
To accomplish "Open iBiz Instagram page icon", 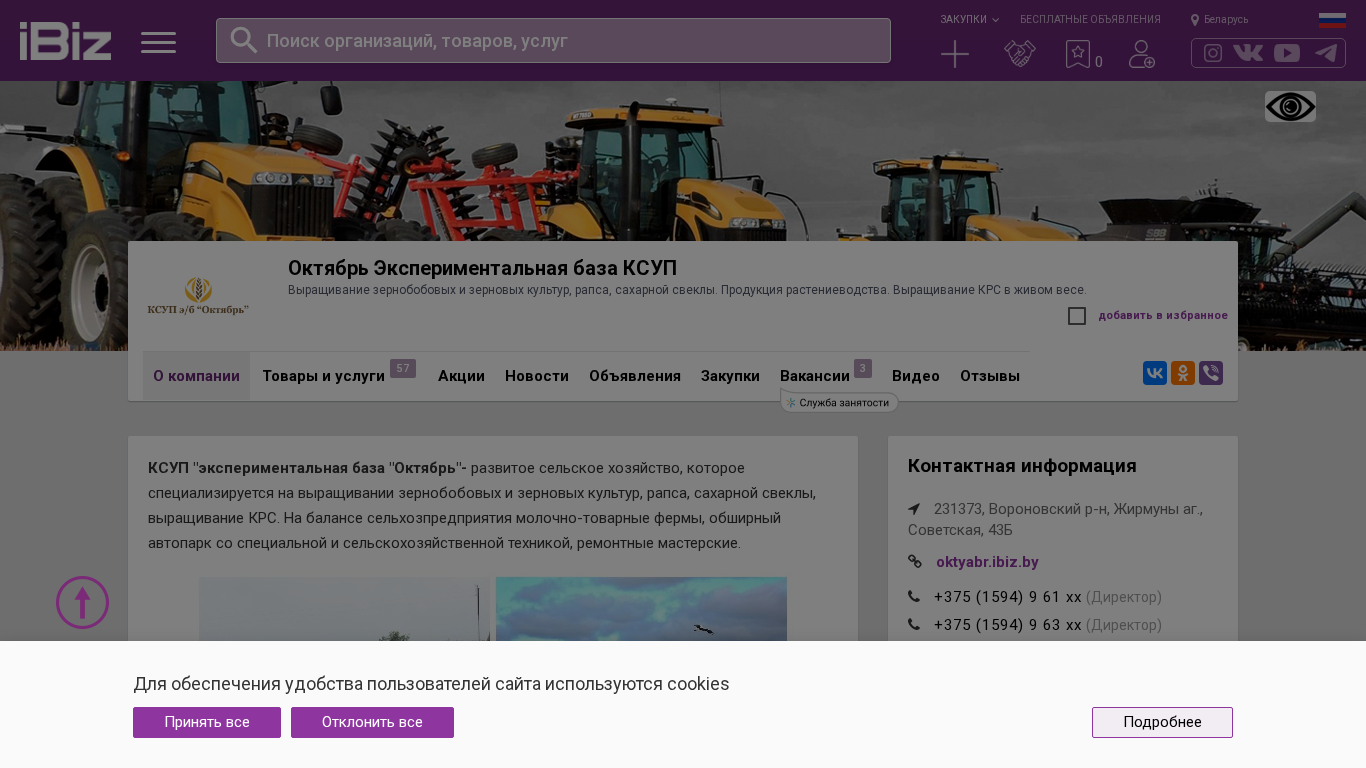I will point(1213,53).
